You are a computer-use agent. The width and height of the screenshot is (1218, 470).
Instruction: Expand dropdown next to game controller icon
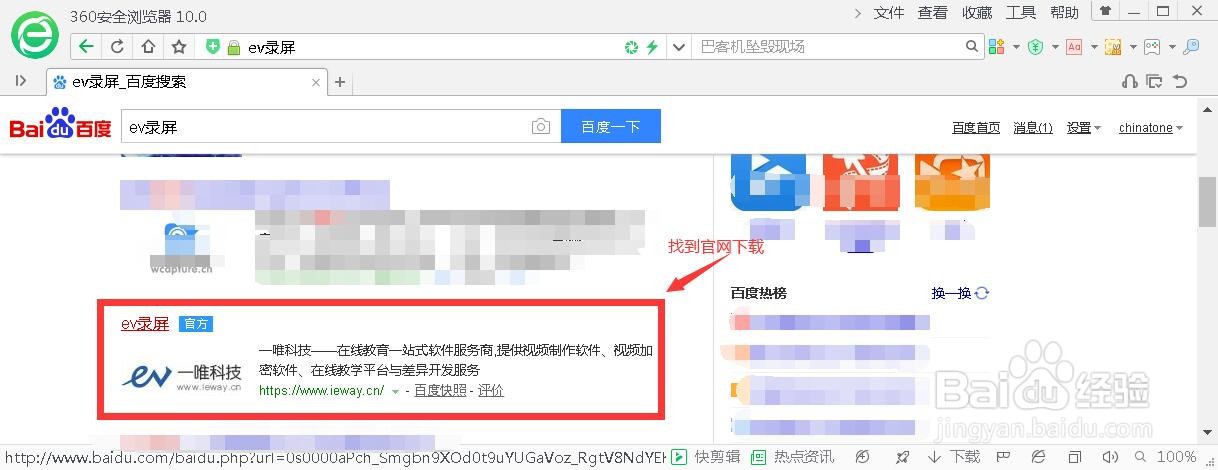click(x=1171, y=47)
